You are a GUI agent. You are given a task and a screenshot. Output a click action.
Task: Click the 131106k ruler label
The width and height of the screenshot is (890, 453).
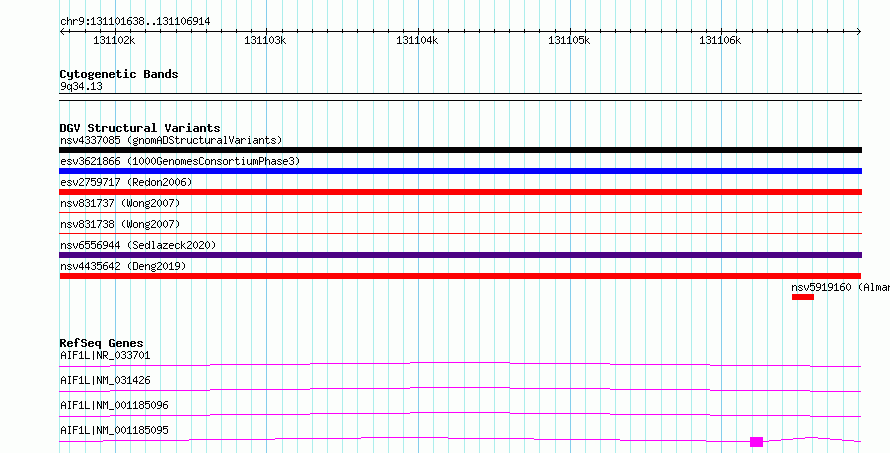pos(720,41)
